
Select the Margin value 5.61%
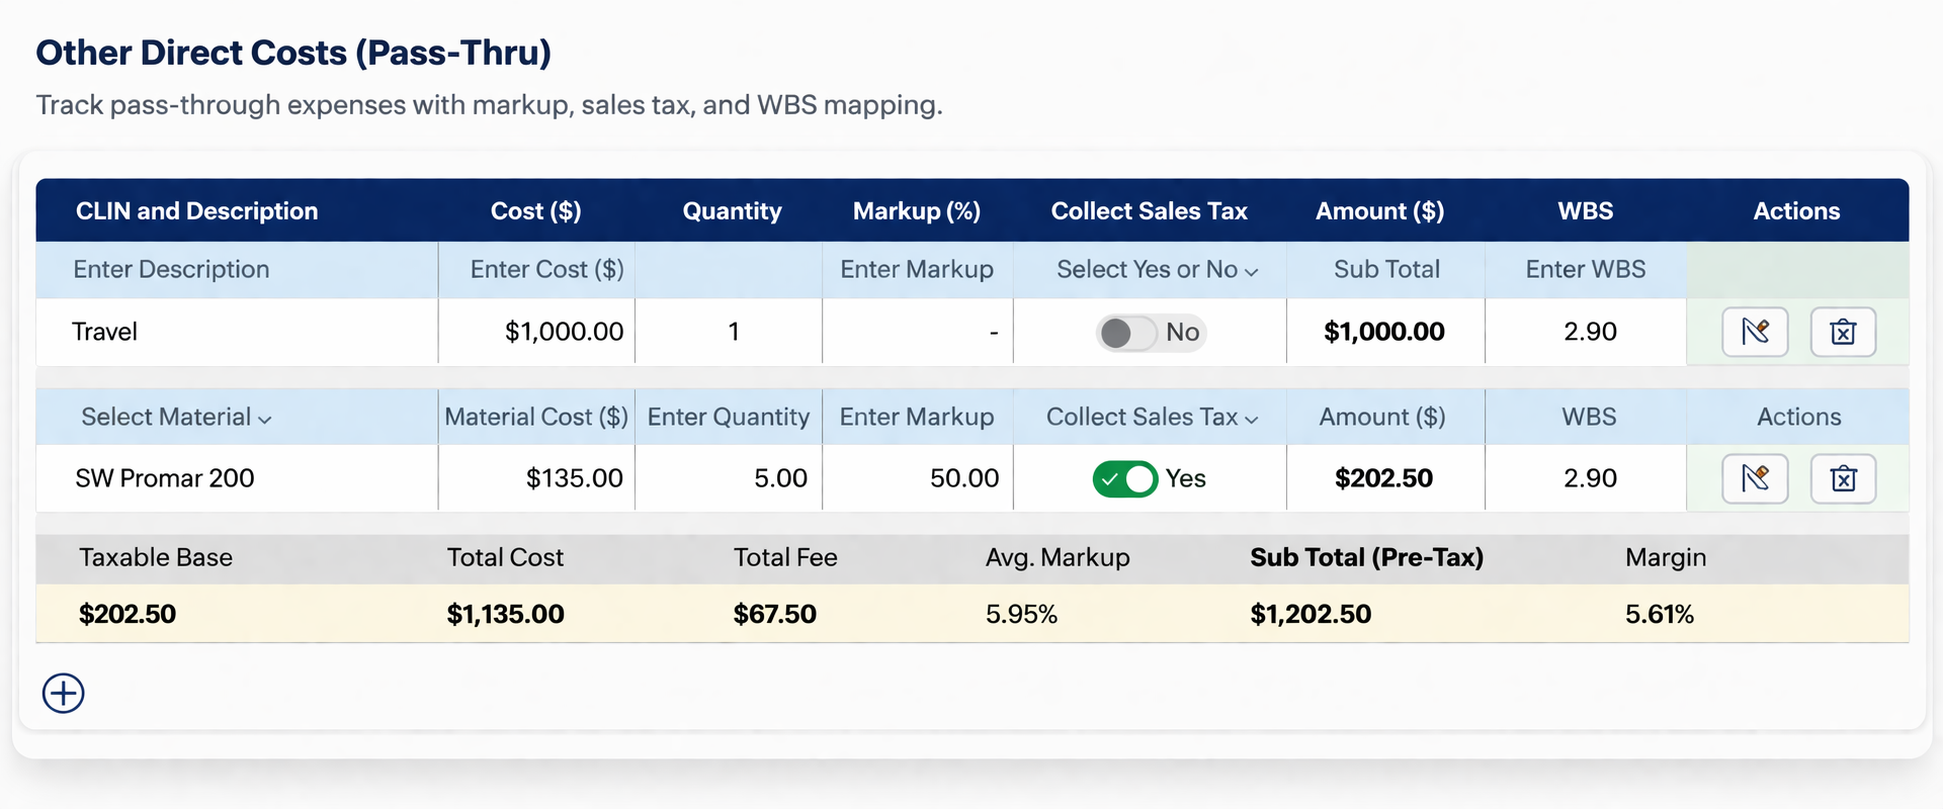1659,614
